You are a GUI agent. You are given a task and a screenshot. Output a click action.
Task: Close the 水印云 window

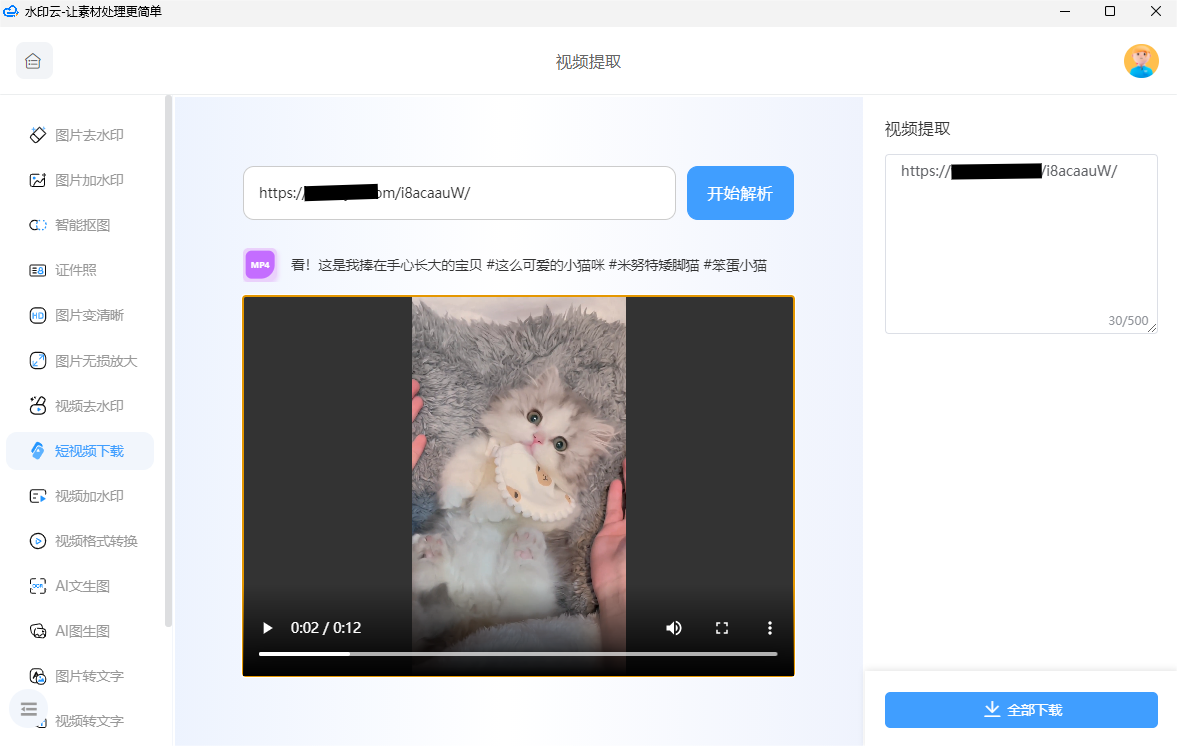1155,11
